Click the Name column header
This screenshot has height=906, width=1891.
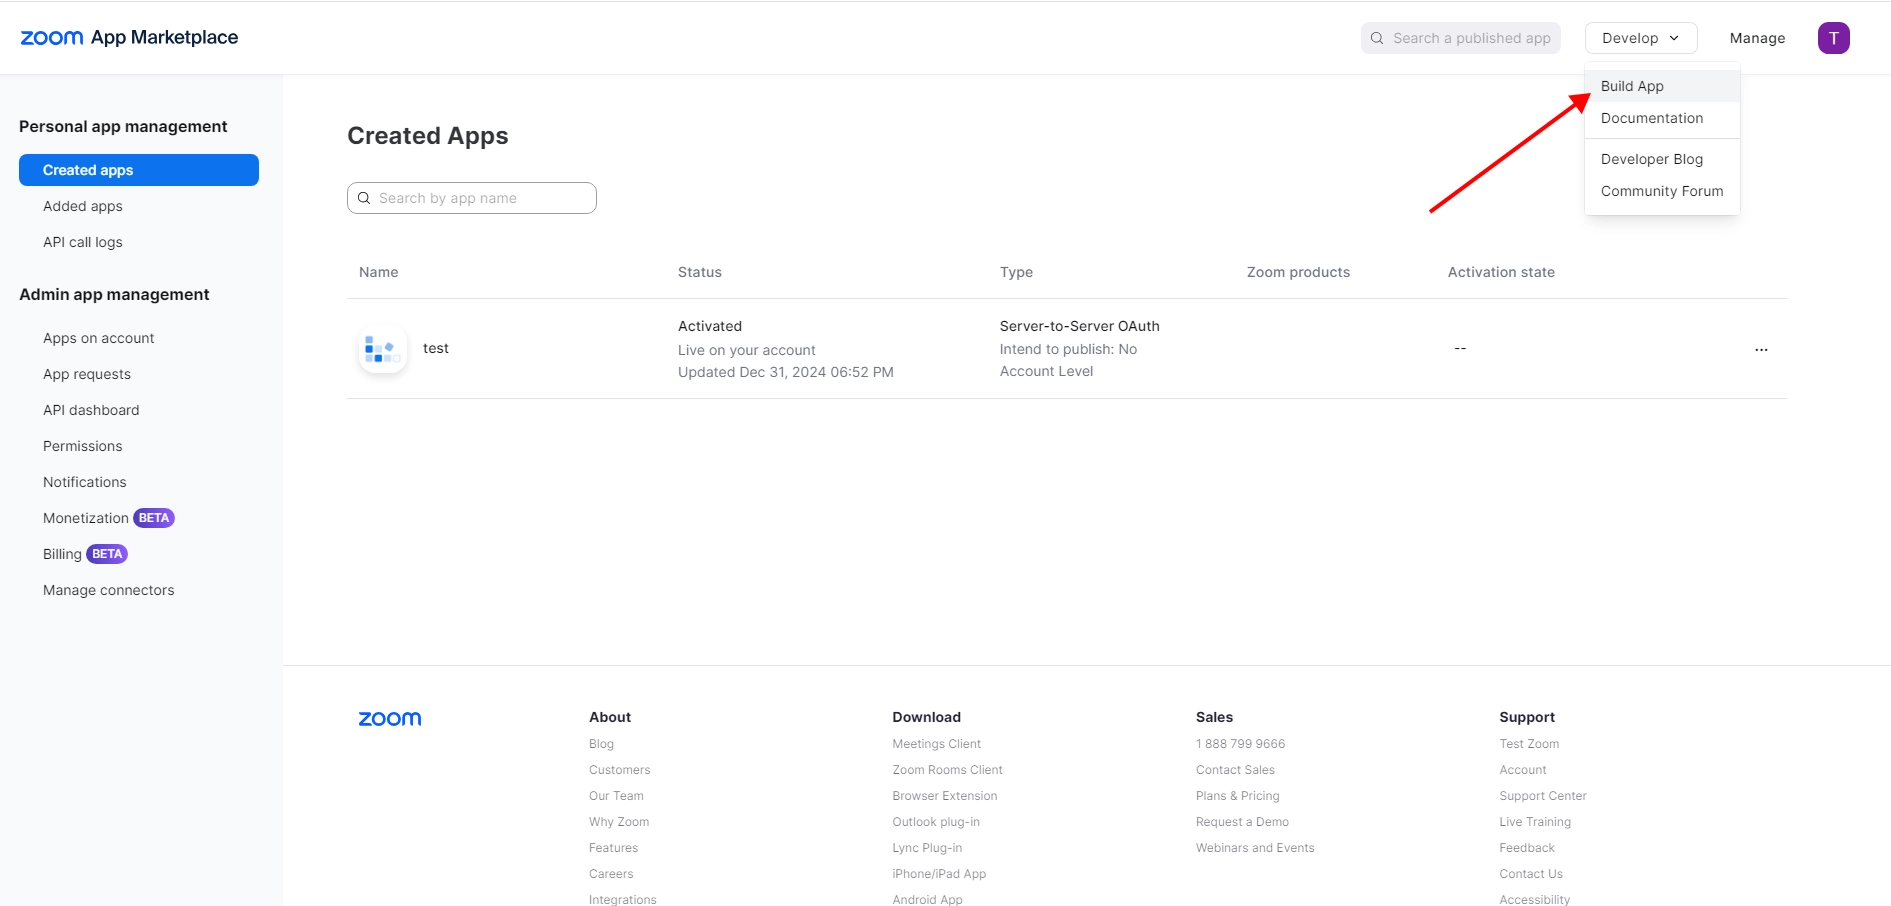point(379,272)
